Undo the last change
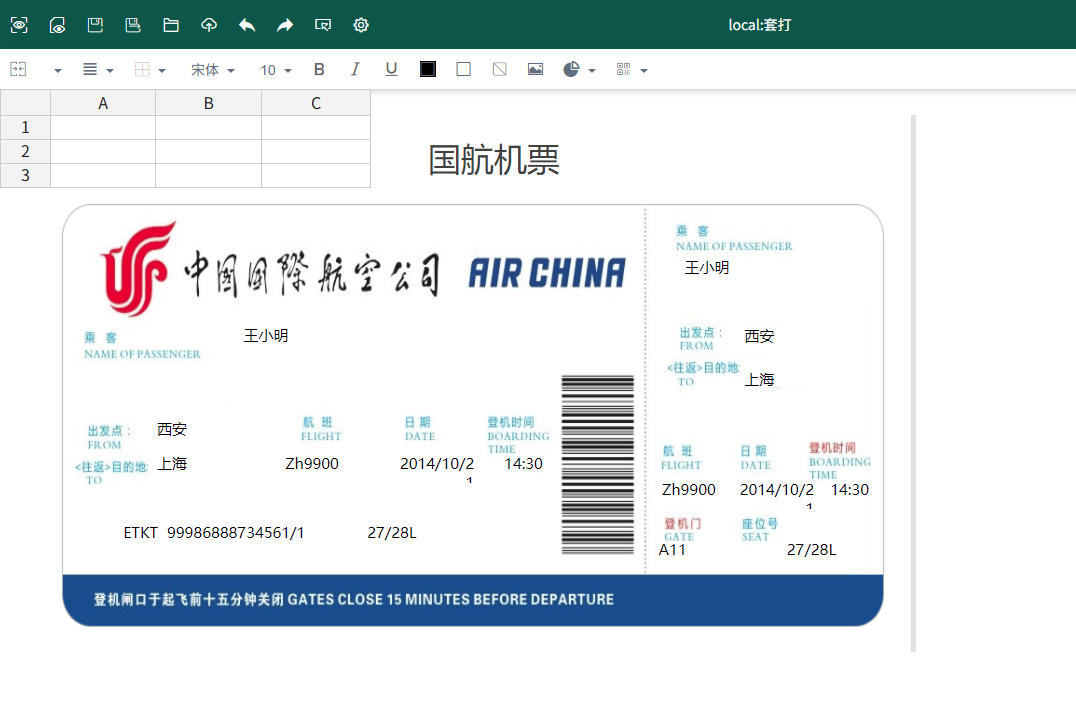The image size is (1076, 726). click(247, 25)
